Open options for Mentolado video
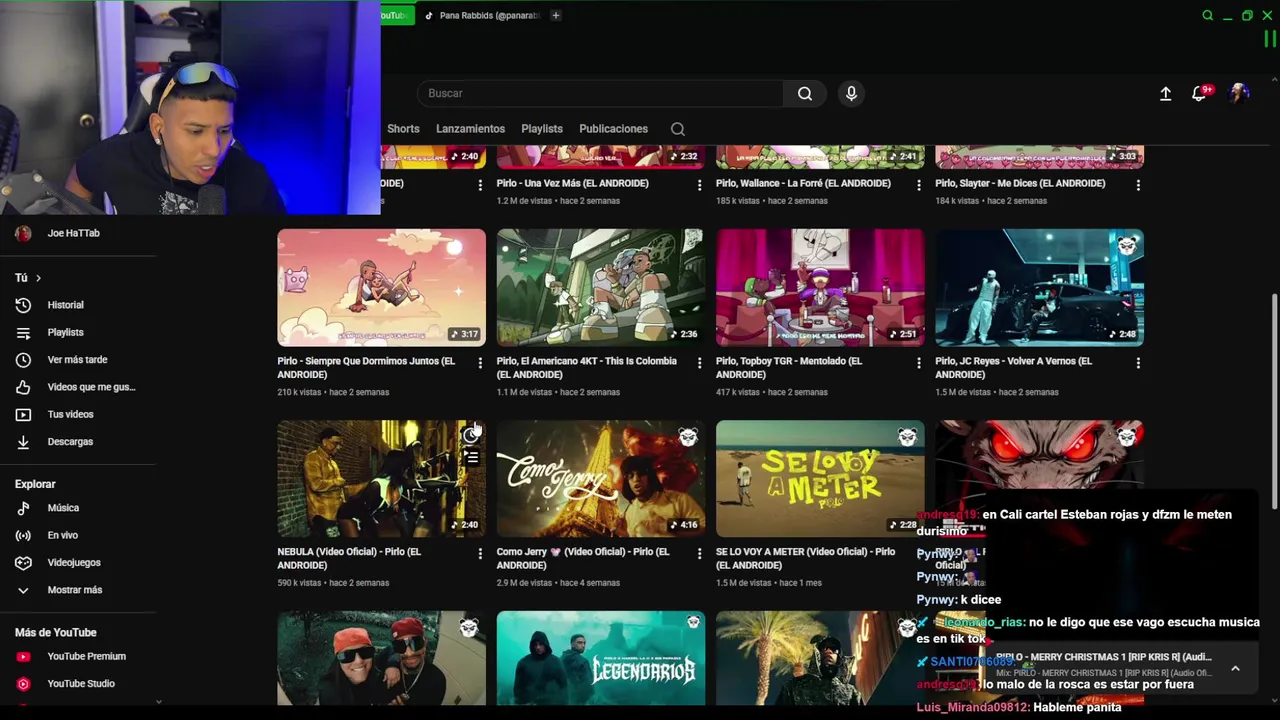The height and width of the screenshot is (720, 1280). [x=919, y=363]
